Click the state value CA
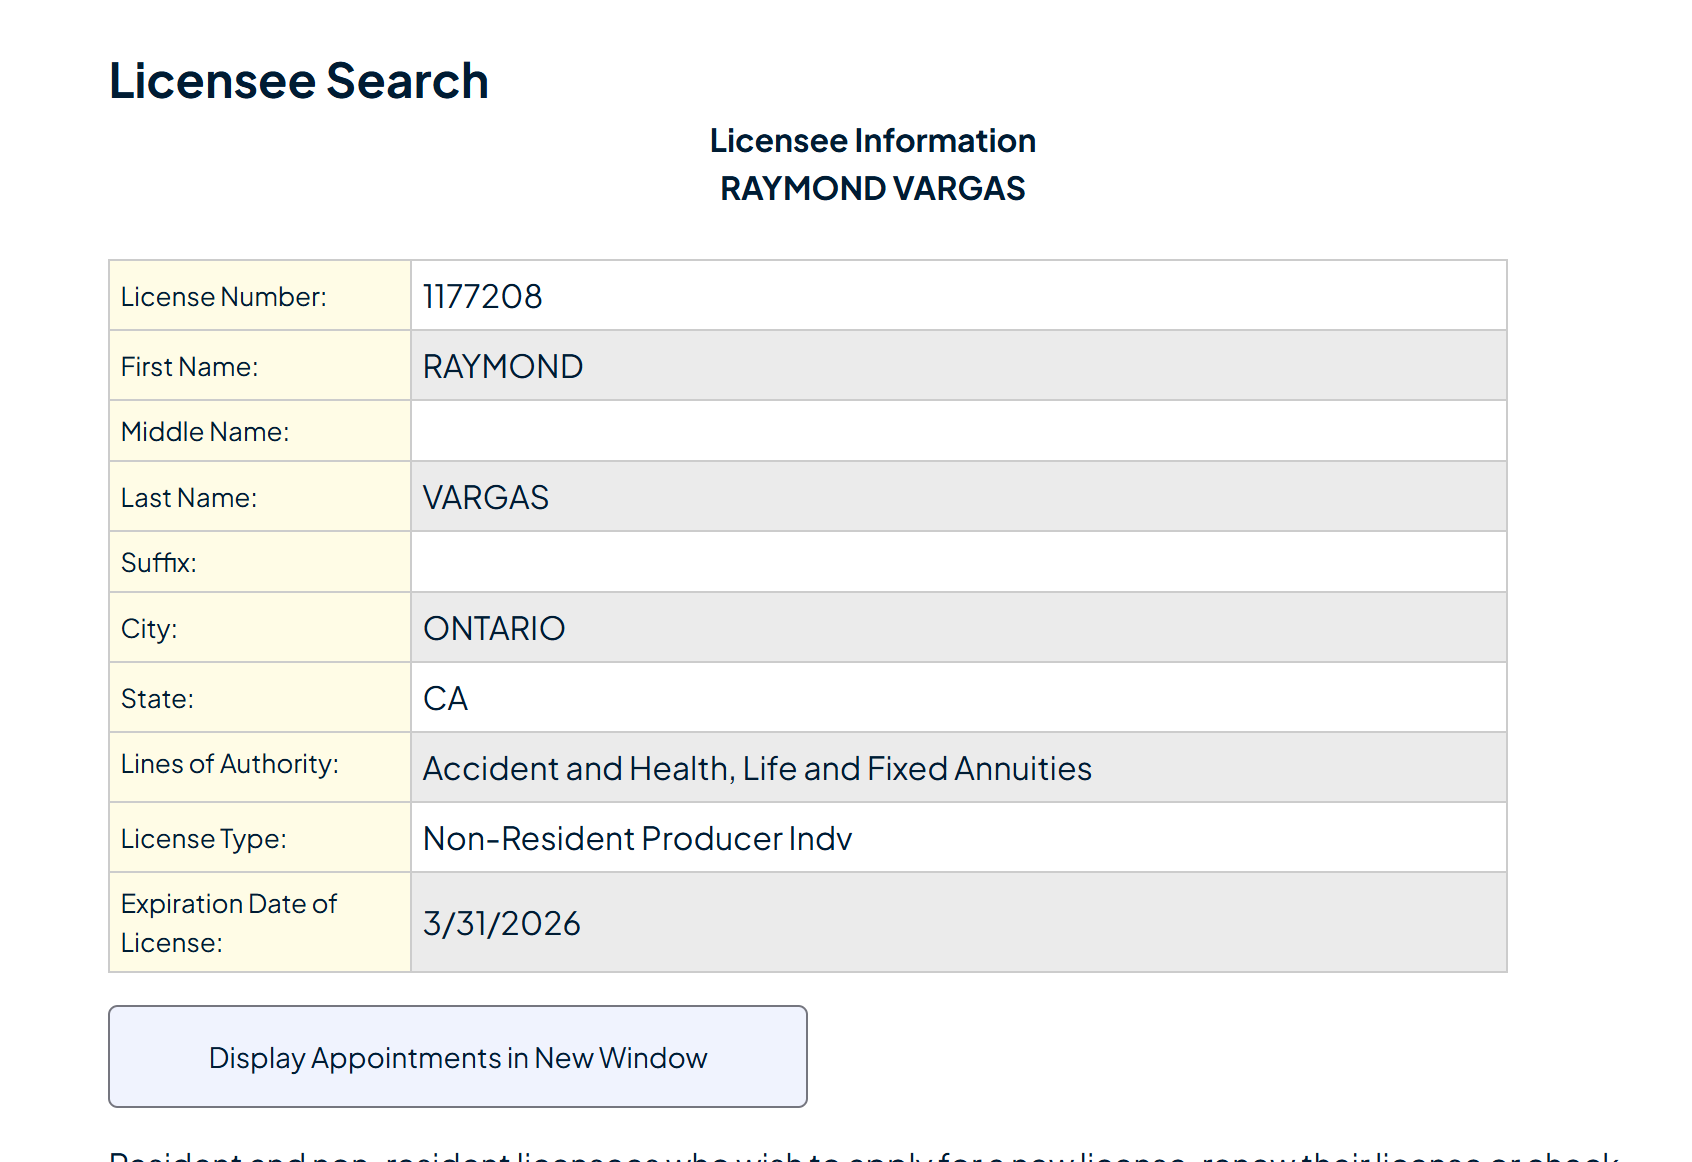1692x1162 pixels. (x=445, y=699)
